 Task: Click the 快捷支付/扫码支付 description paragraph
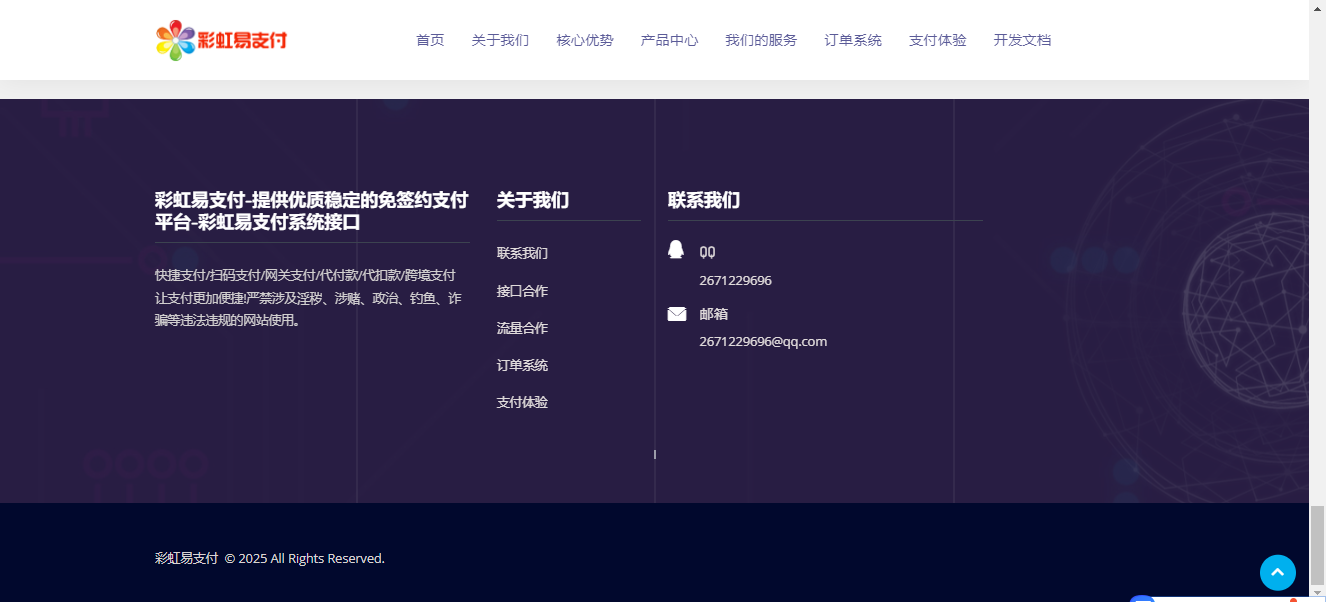309,298
